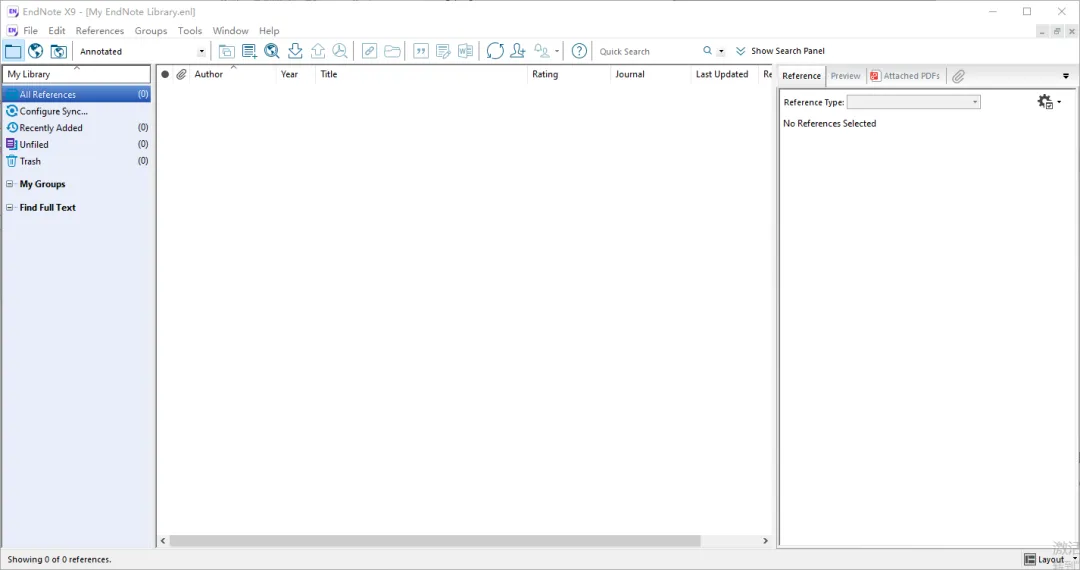Open the Quick Search options arrow
This screenshot has width=1080, height=570.
pyautogui.click(x=721, y=52)
